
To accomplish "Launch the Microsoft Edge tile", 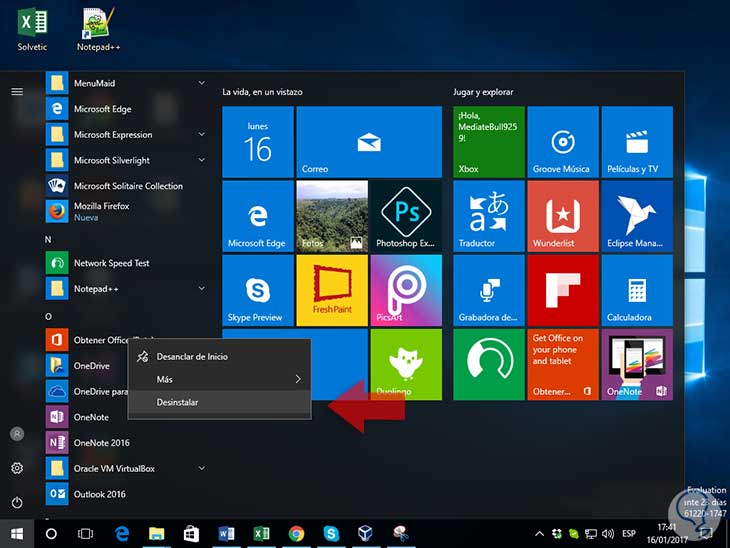I will point(258,216).
